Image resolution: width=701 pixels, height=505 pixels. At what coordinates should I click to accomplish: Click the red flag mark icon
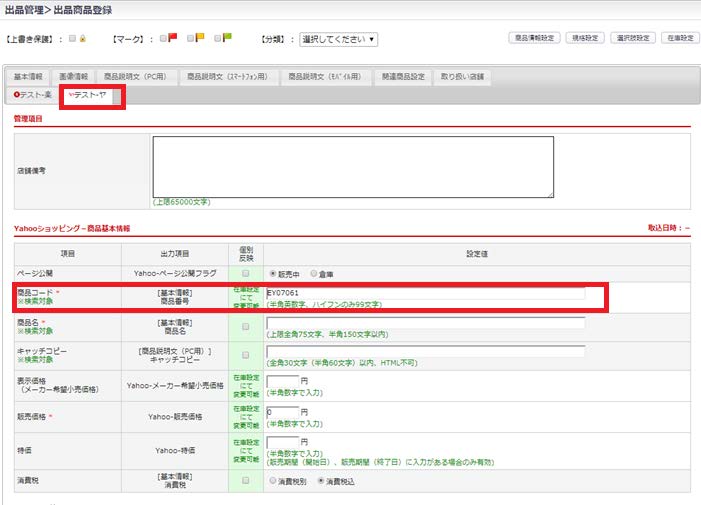point(172,39)
